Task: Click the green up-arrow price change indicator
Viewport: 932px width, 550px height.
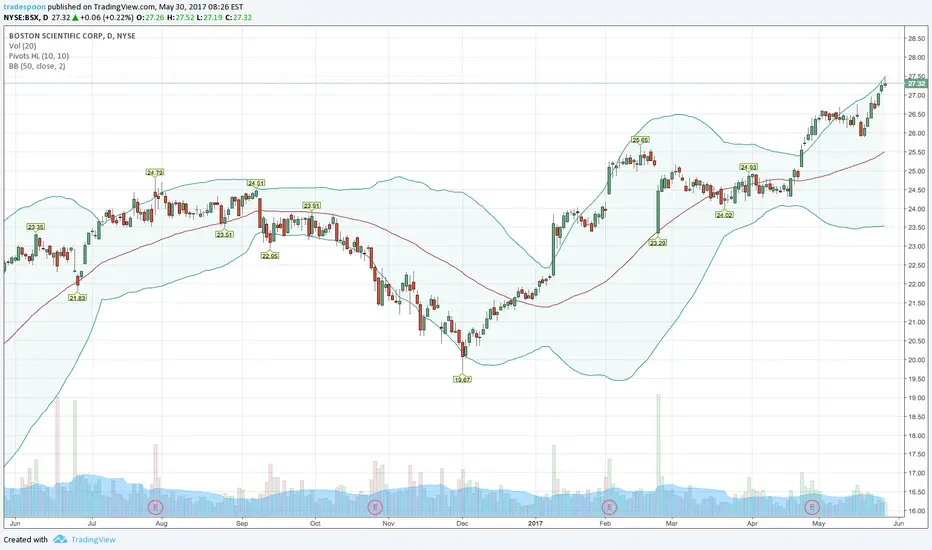Action: 75,17
